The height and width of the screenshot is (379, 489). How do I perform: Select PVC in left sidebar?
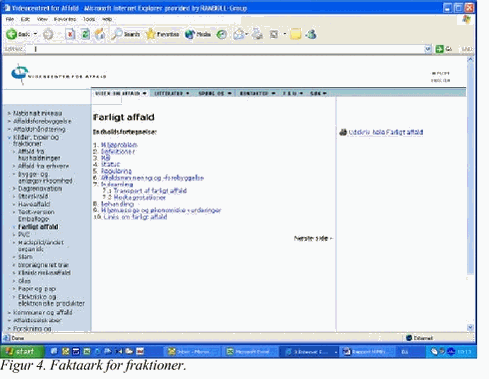(x=24, y=235)
